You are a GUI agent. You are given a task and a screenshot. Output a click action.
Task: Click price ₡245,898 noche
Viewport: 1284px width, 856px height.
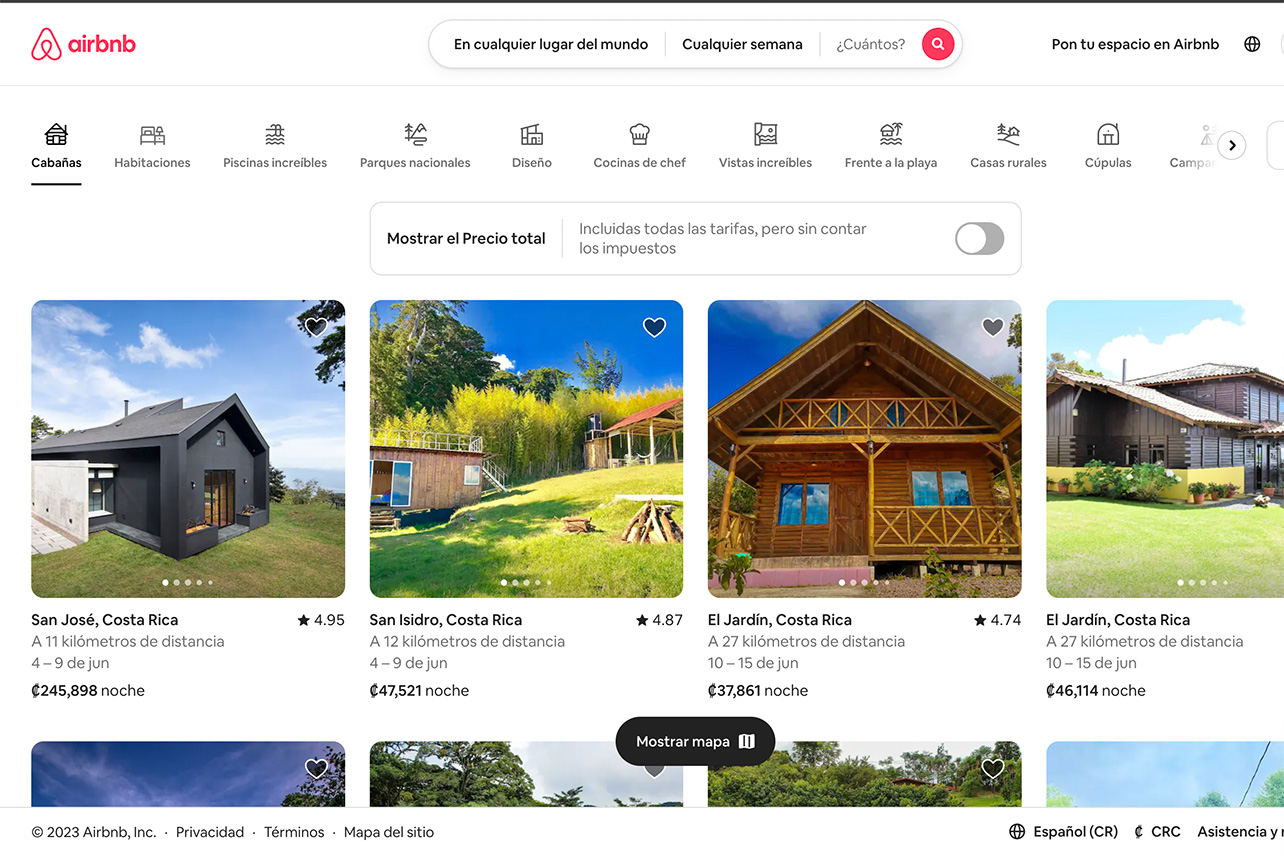[88, 691]
